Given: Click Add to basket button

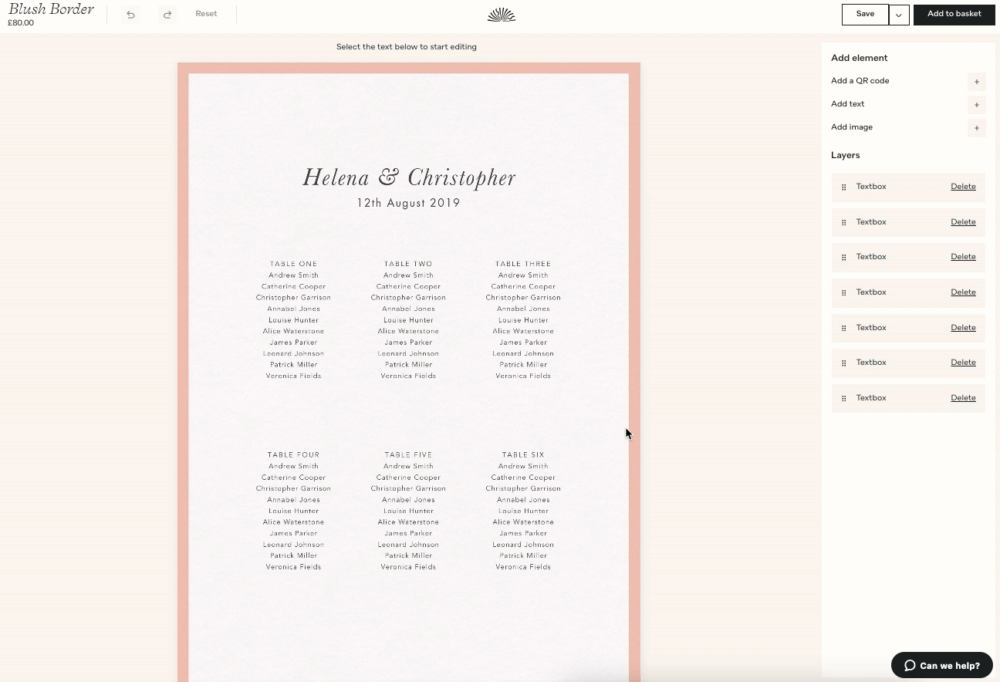Looking at the screenshot, I should 953,14.
